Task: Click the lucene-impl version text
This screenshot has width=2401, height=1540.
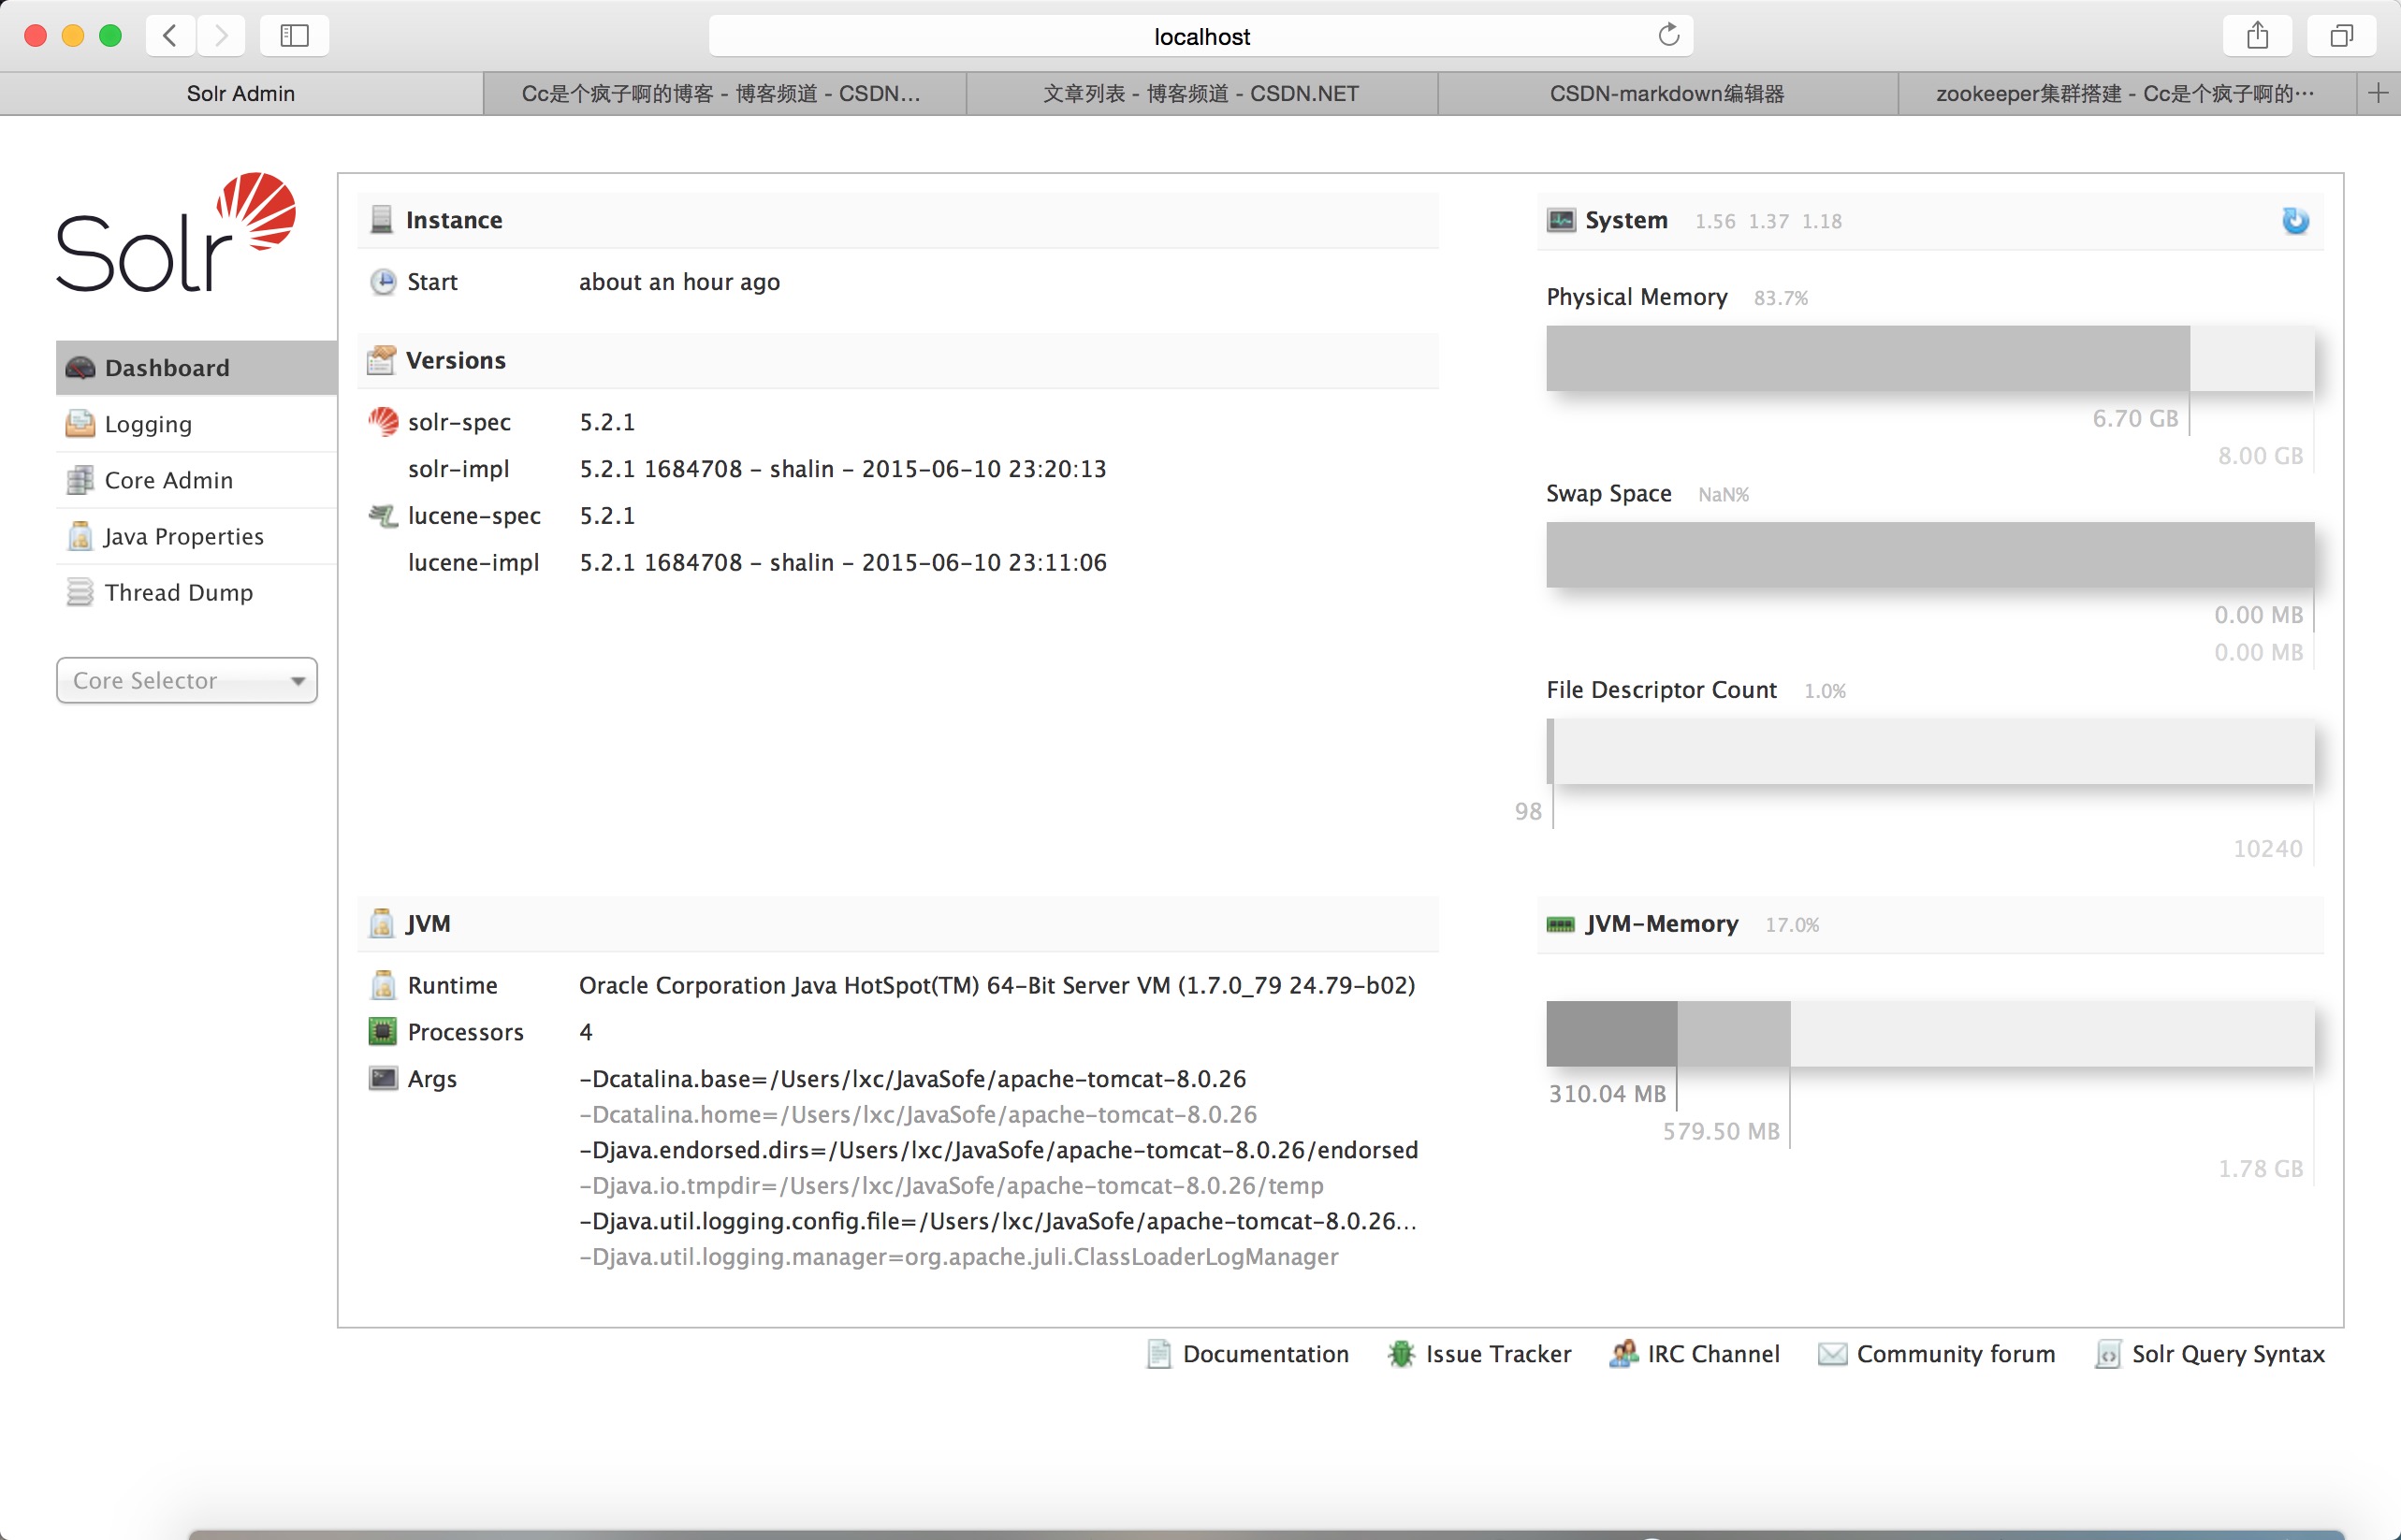Action: [x=843, y=562]
